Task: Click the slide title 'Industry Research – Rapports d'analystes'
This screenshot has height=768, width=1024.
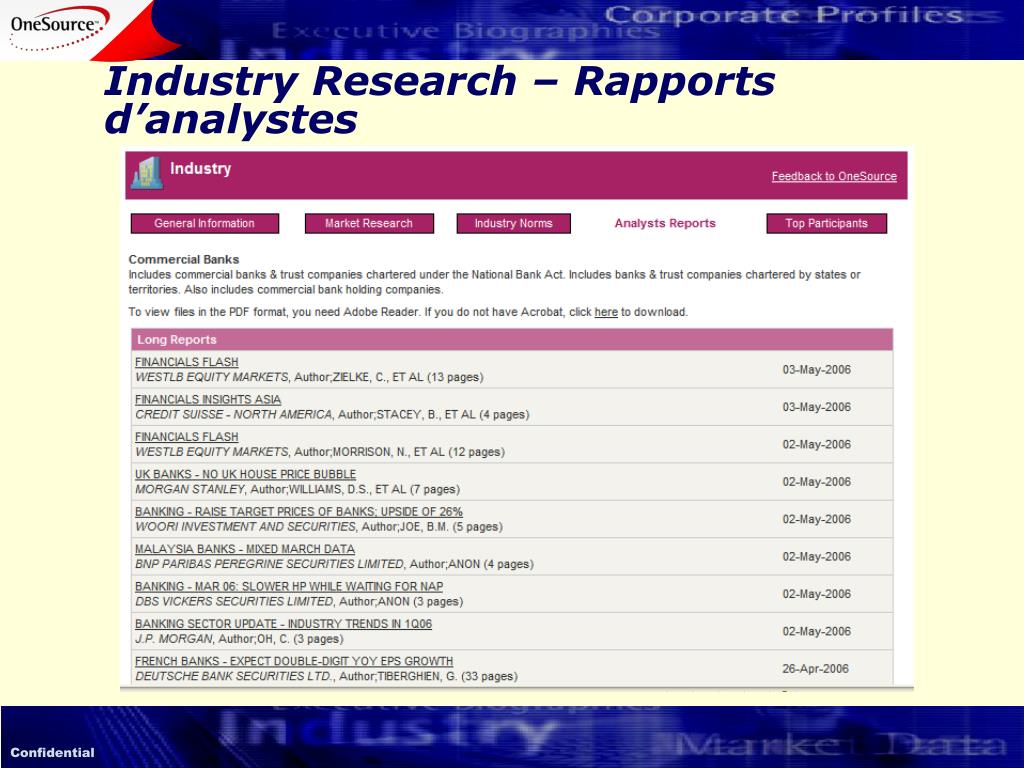Action: pyautogui.click(x=439, y=100)
